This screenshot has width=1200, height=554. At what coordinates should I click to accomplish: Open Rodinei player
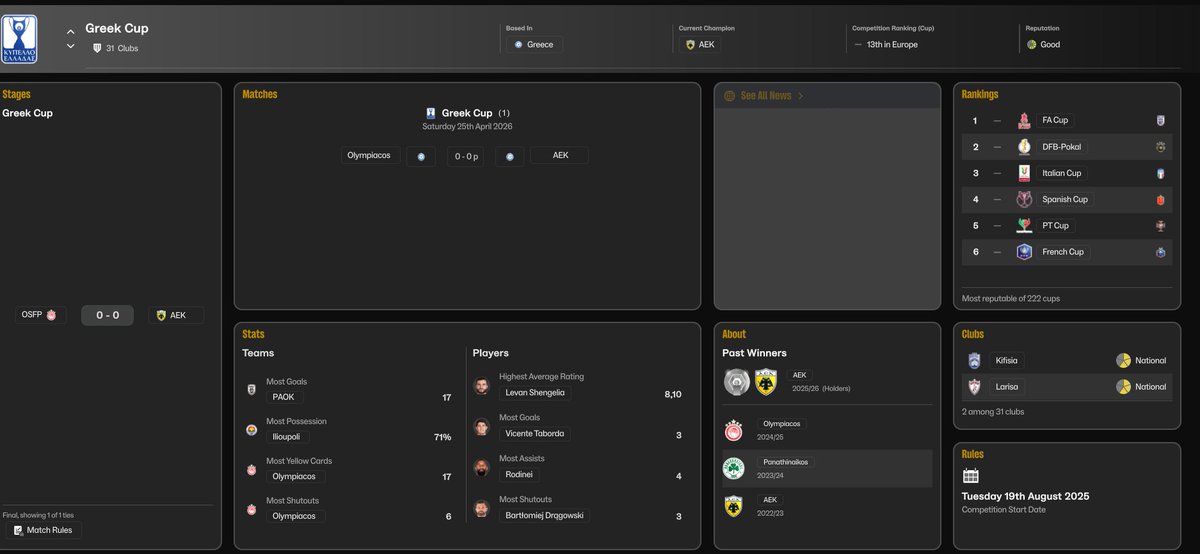(x=521, y=475)
